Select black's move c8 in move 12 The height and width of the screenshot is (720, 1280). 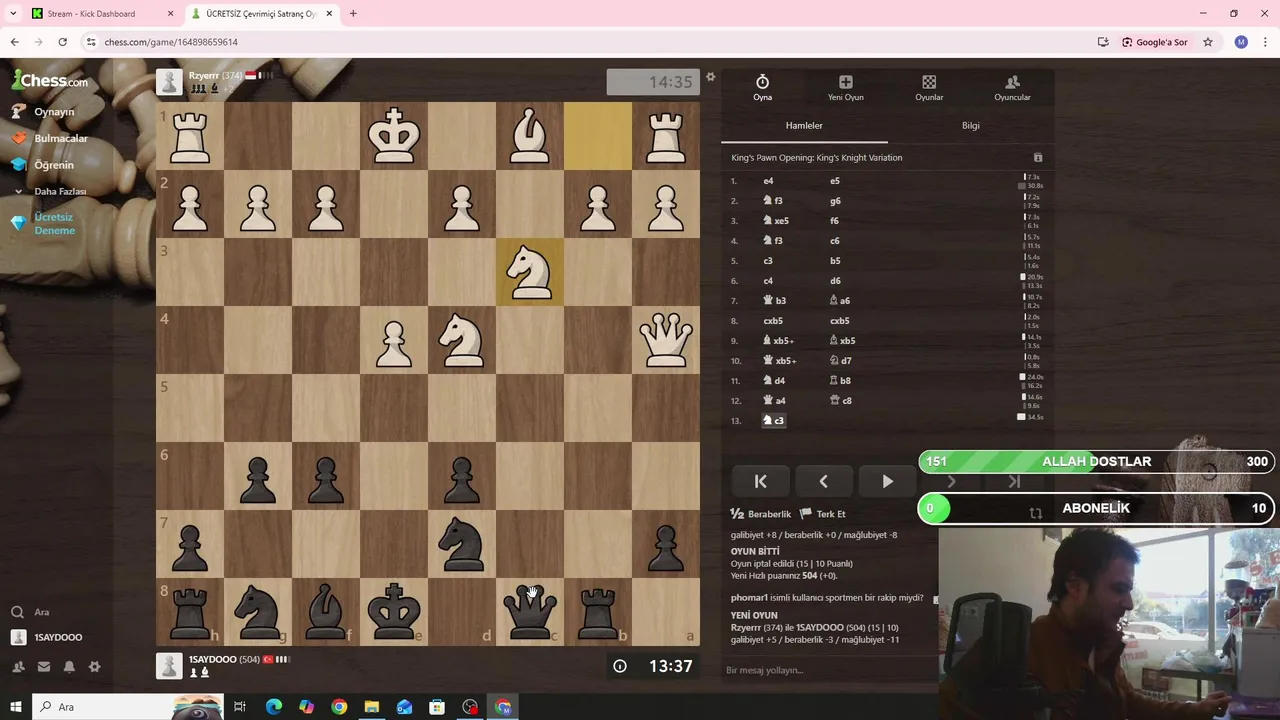click(x=840, y=401)
